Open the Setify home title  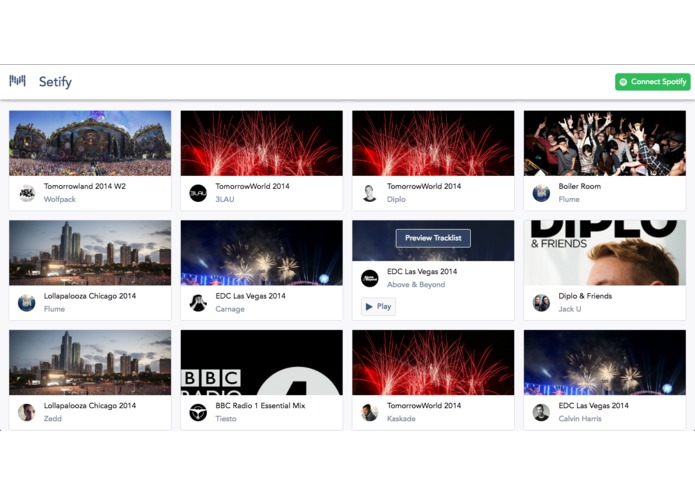55,82
